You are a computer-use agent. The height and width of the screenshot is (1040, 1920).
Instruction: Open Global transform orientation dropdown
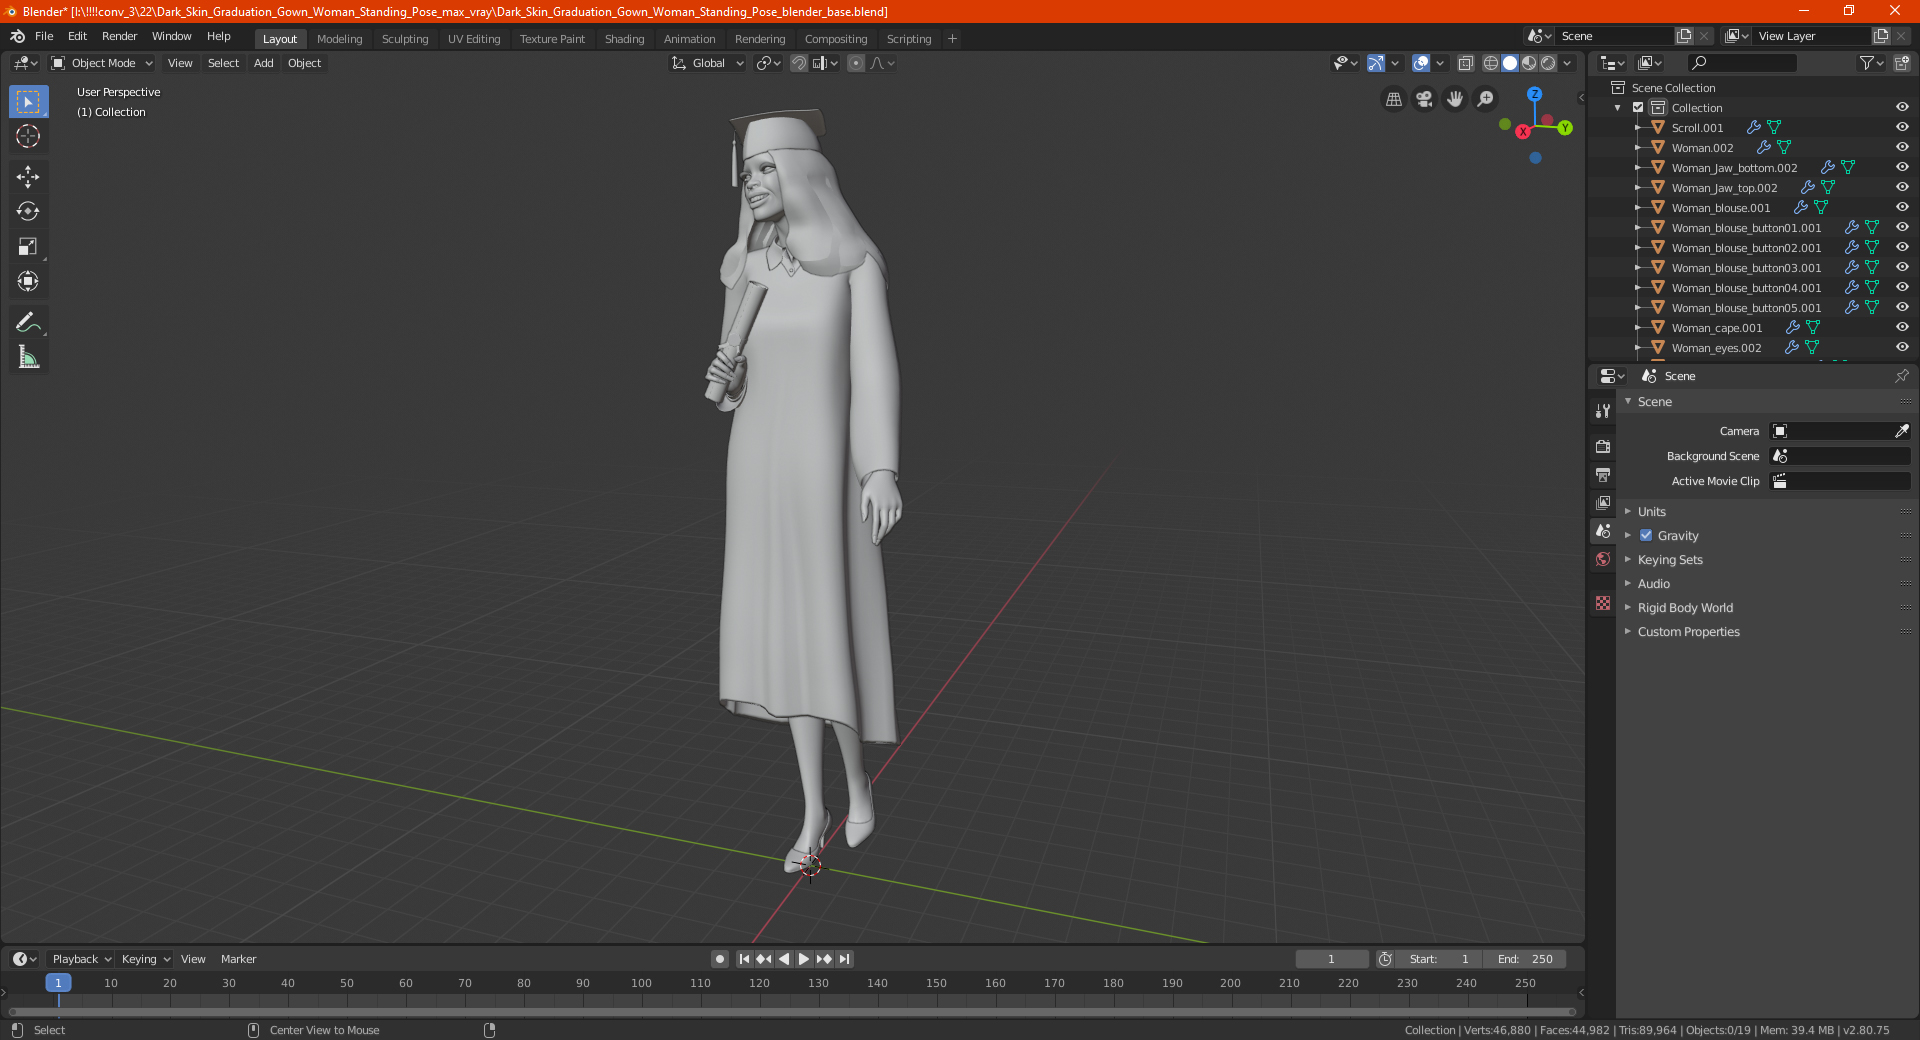click(708, 63)
